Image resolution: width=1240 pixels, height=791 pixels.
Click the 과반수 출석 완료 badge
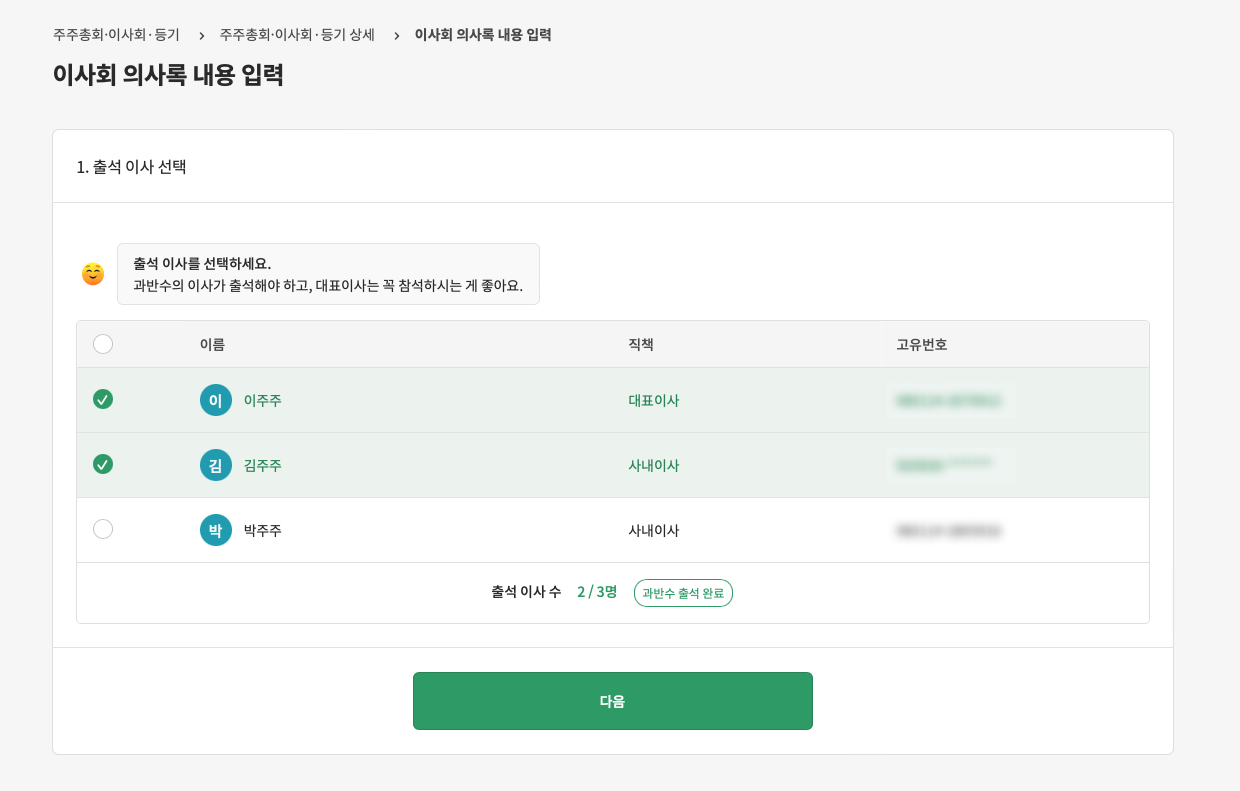(683, 593)
